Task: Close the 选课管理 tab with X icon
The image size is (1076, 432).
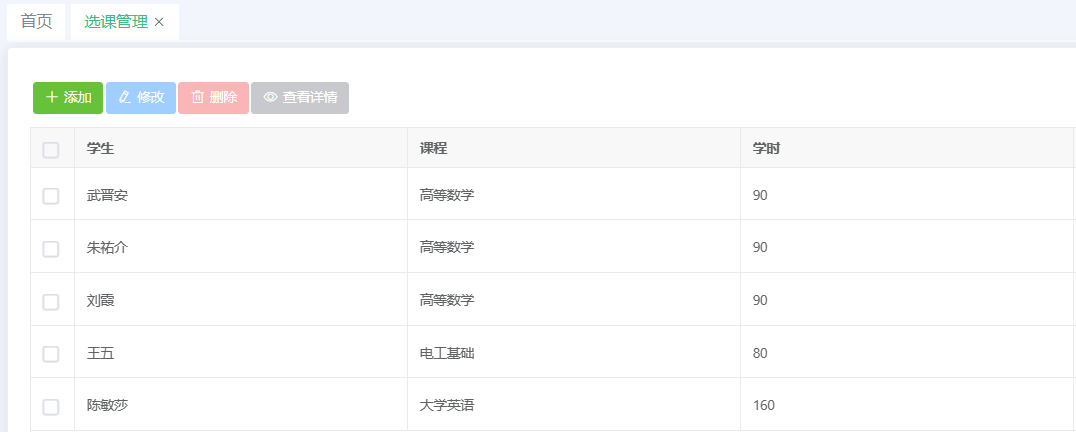Action: (159, 22)
